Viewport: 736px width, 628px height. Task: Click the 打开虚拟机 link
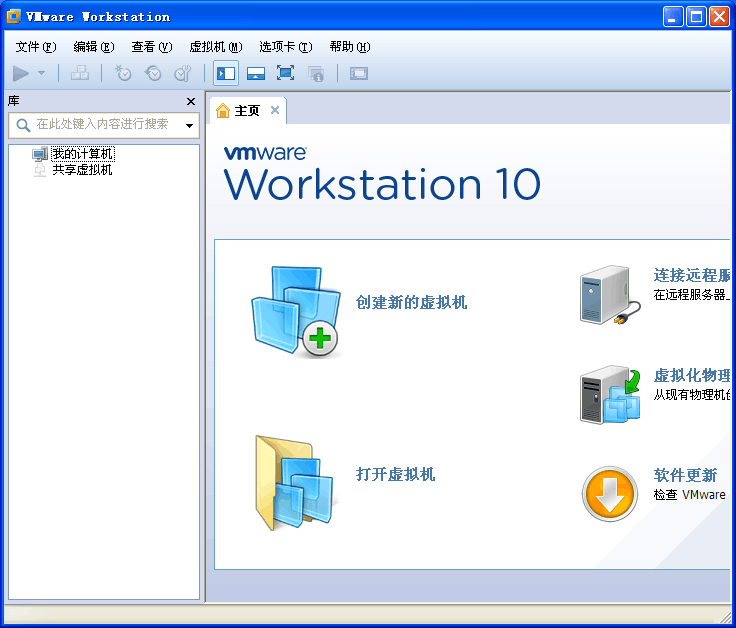pos(395,474)
